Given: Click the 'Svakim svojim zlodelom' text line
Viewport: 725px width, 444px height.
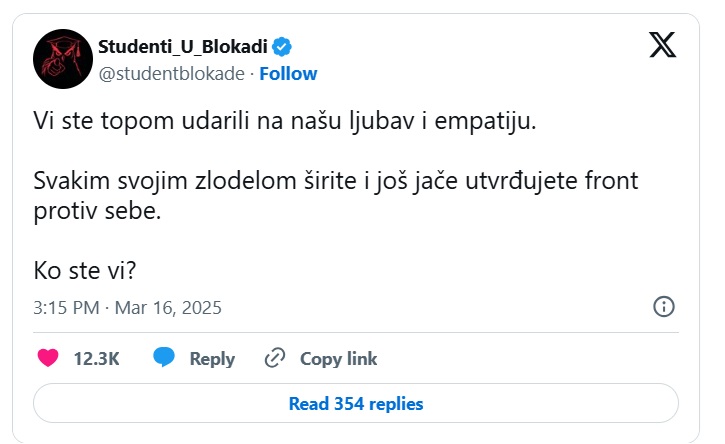Looking at the screenshot, I should click(x=336, y=181).
